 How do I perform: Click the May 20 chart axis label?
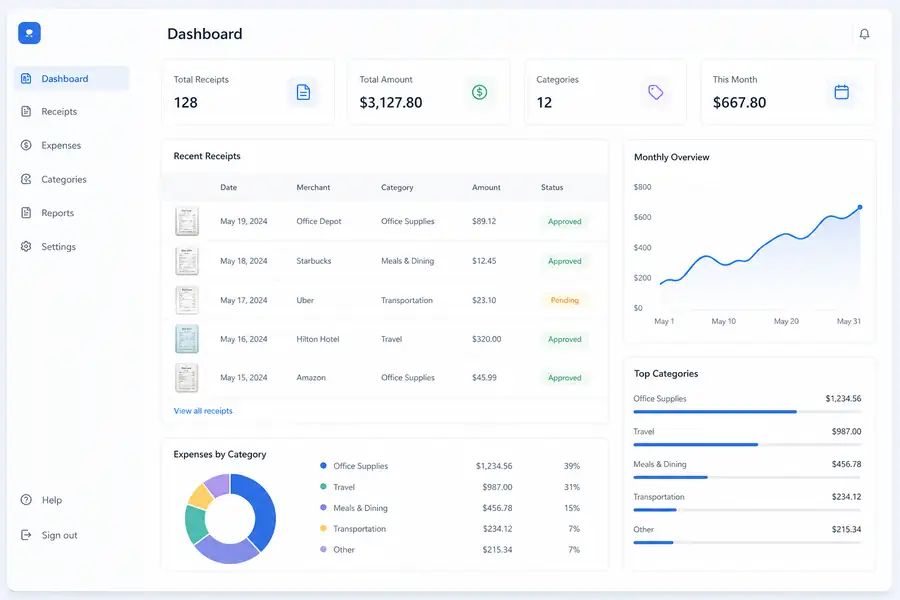pos(786,322)
